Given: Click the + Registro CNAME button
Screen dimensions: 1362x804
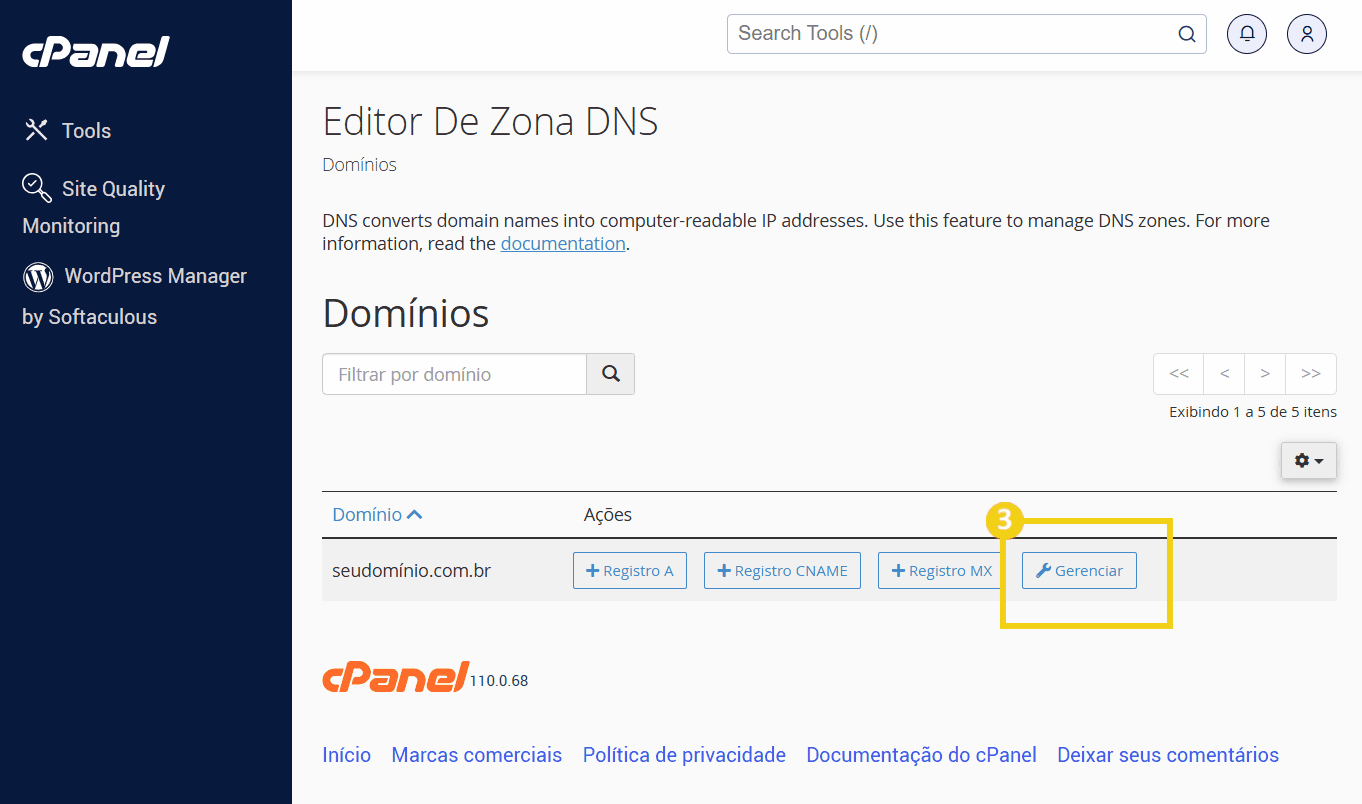Looking at the screenshot, I should pos(782,570).
